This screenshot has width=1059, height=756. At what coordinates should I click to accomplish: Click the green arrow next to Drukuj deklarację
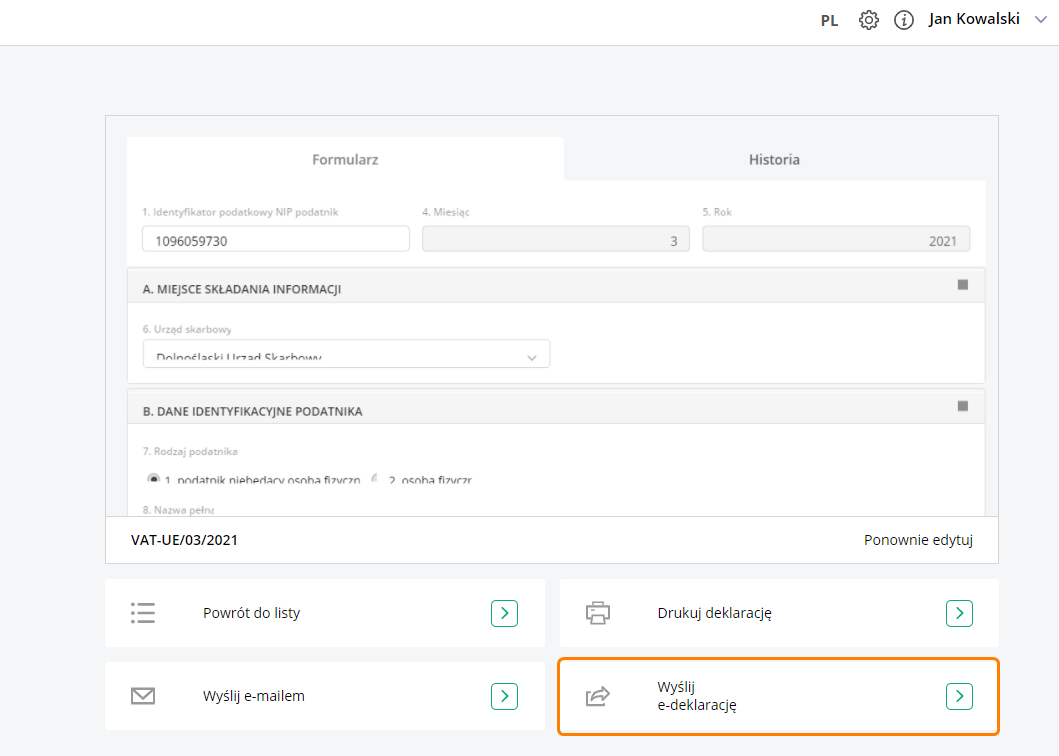(x=959, y=613)
